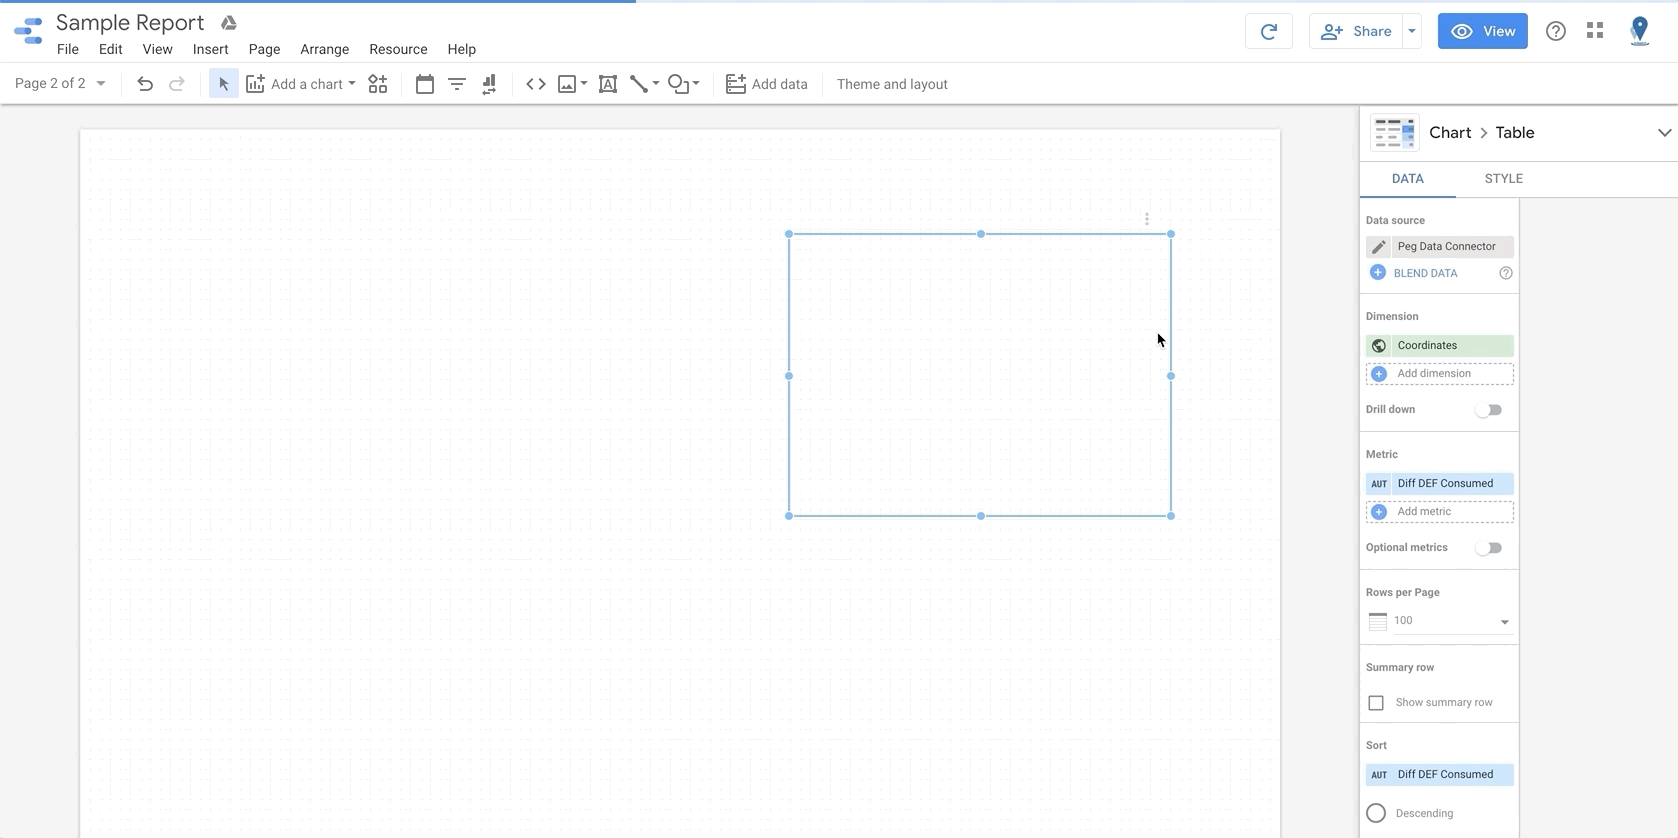The image size is (1678, 838).
Task: Select the Sort field Diff DEF Consumed
Action: pos(1440,775)
